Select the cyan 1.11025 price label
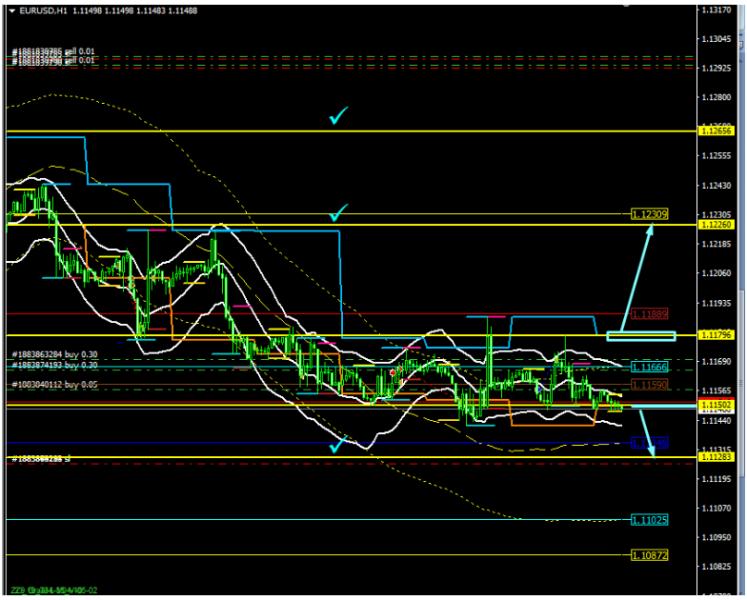The height and width of the screenshot is (600, 747). point(649,520)
